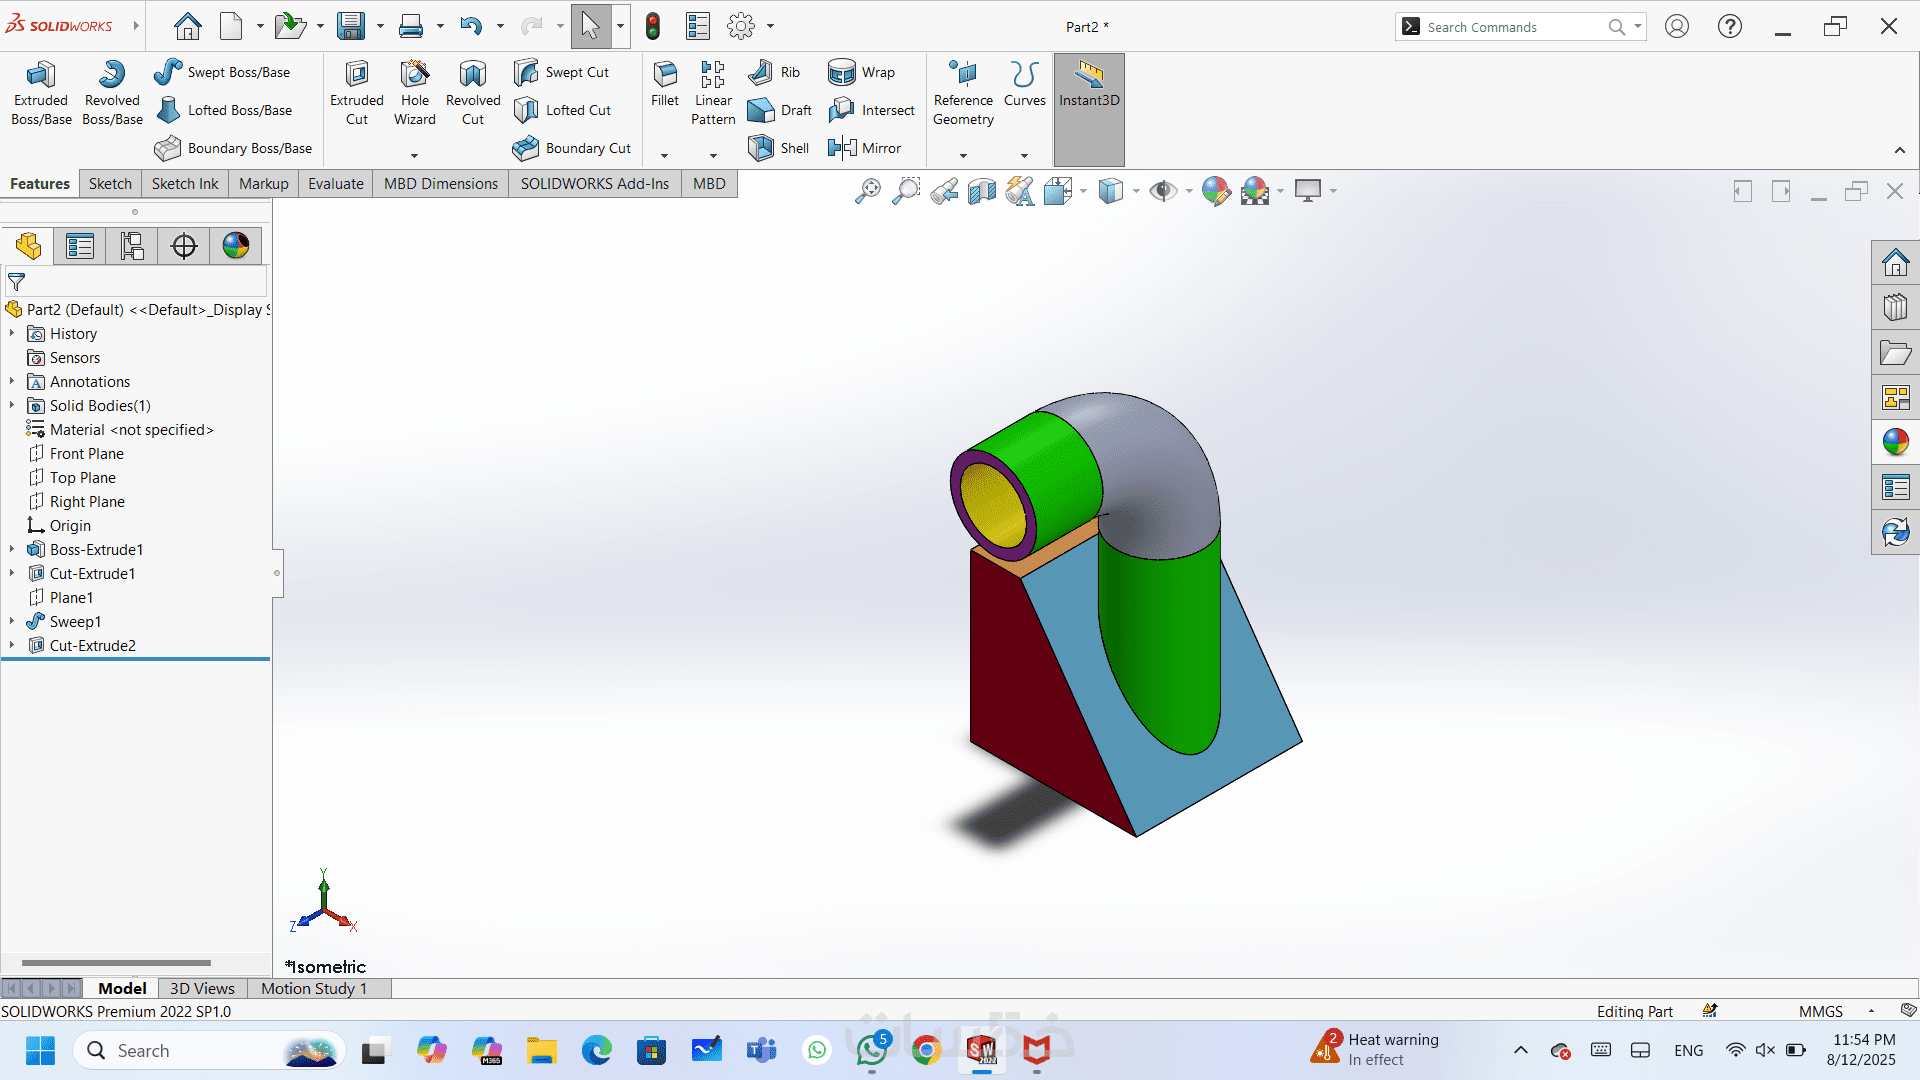
Task: Open the Motion Study 1 tab
Action: [314, 988]
